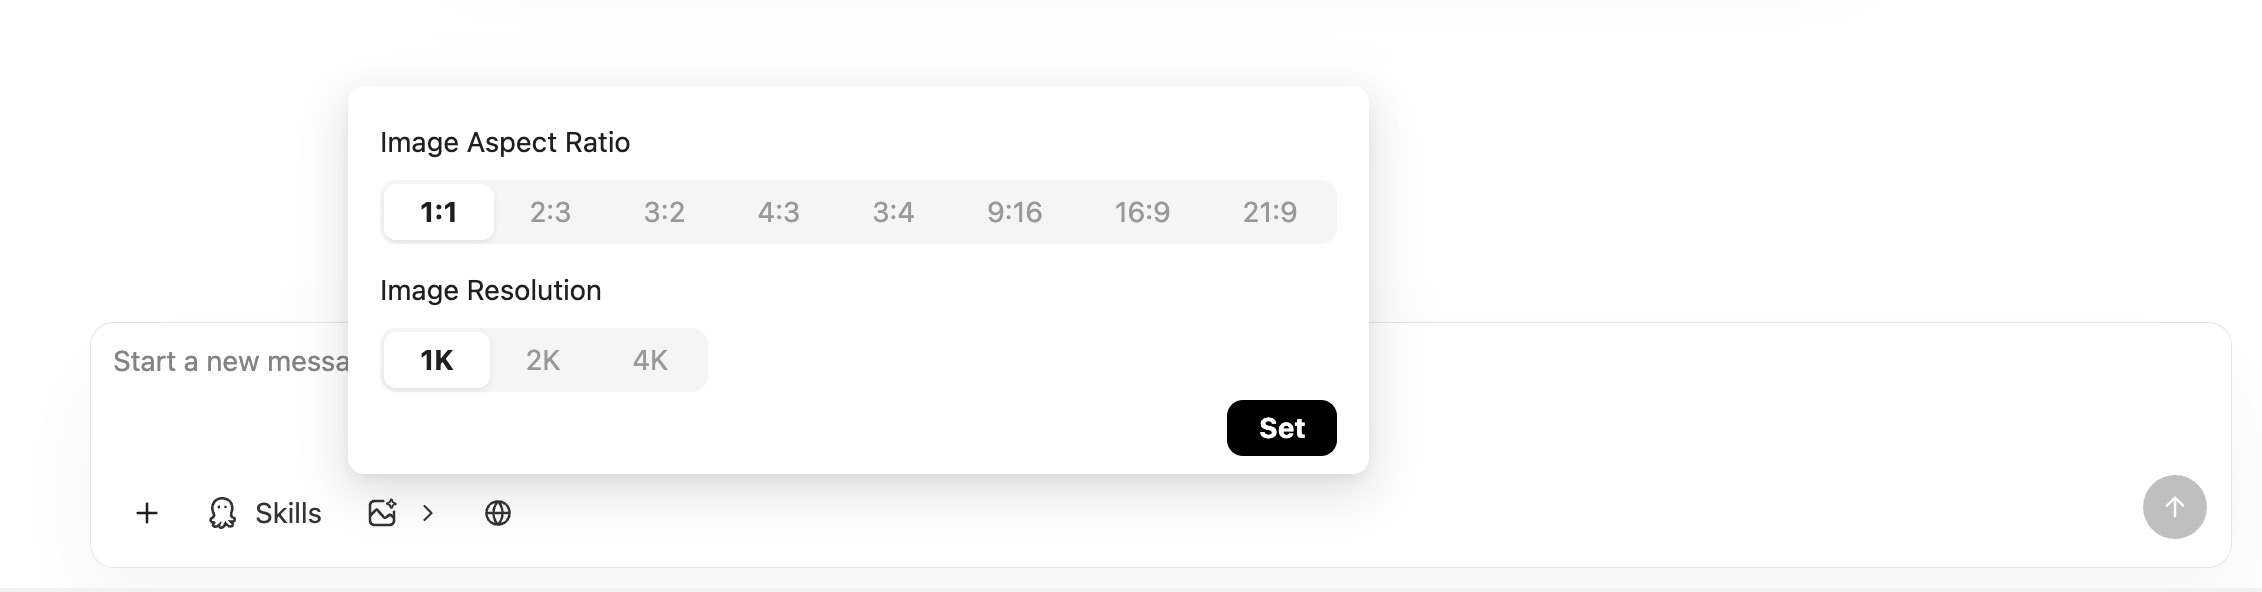Select 1K image resolution
Image resolution: width=2262 pixels, height=592 pixels.
(437, 360)
